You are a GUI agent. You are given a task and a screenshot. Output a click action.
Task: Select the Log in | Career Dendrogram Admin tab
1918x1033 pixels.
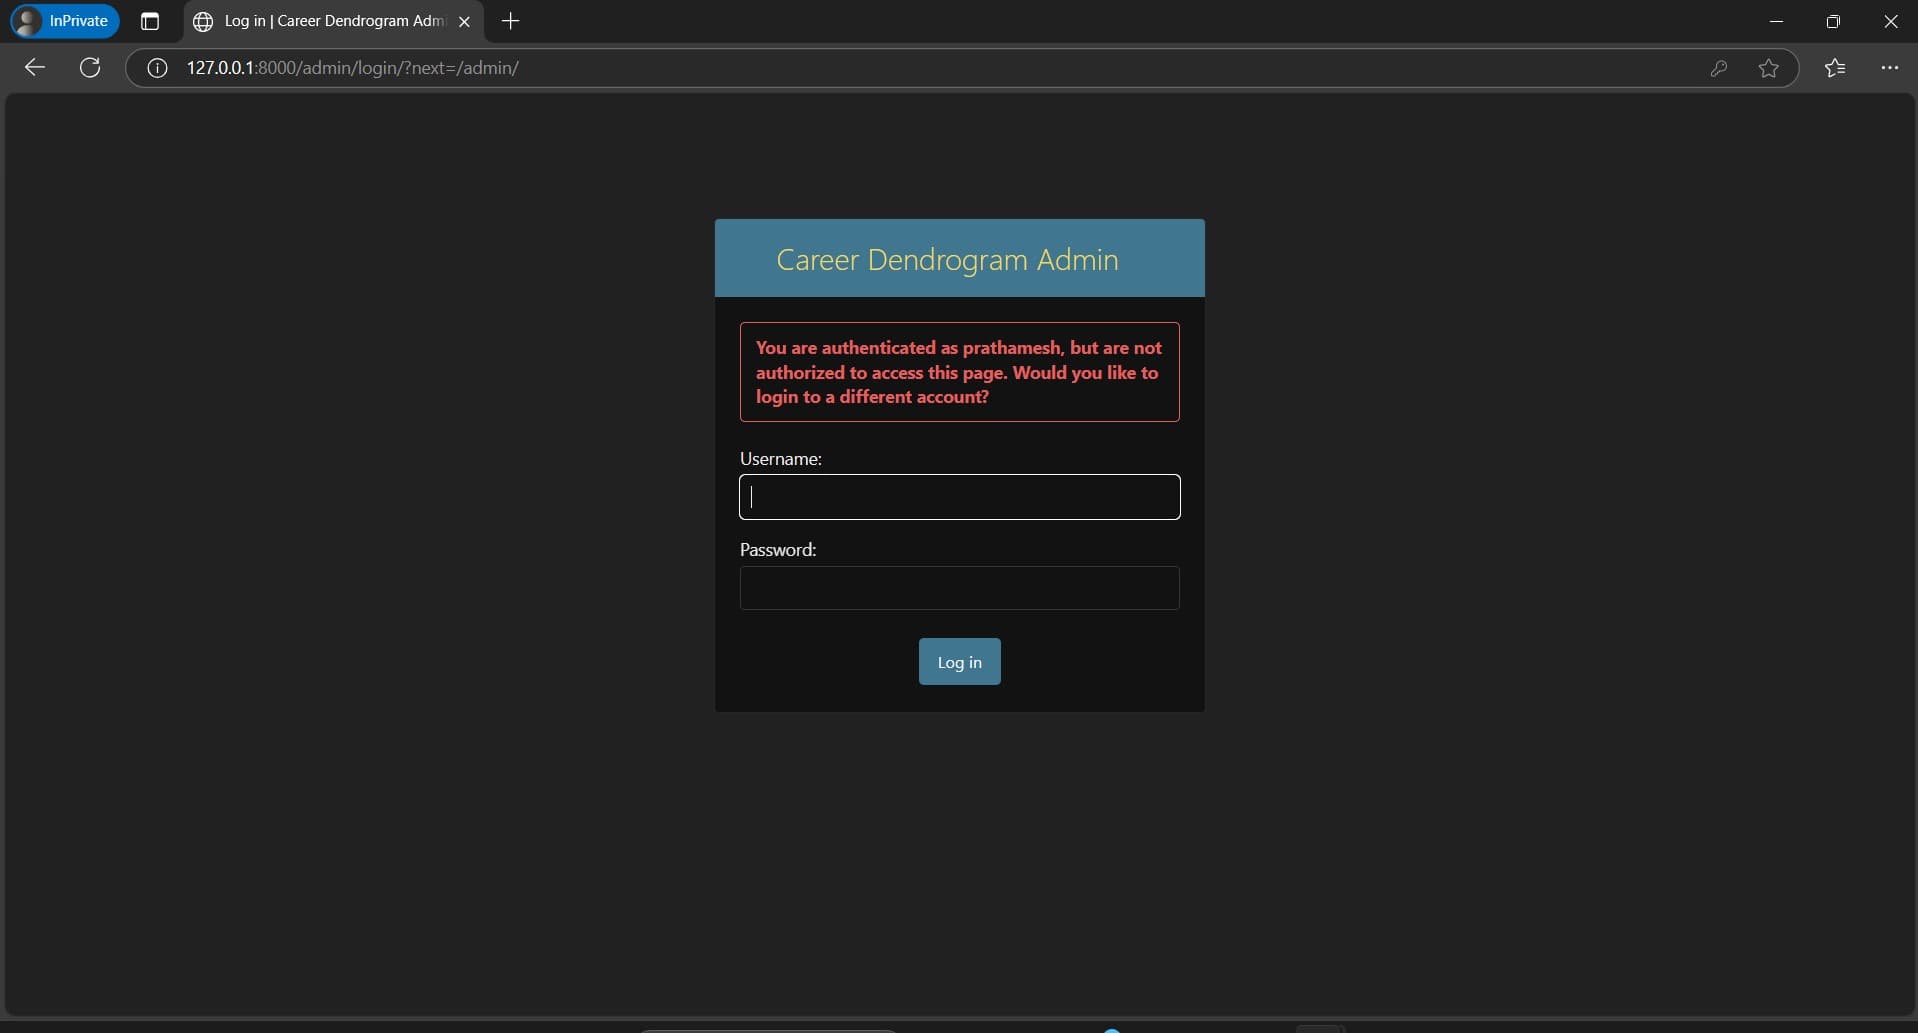click(334, 21)
